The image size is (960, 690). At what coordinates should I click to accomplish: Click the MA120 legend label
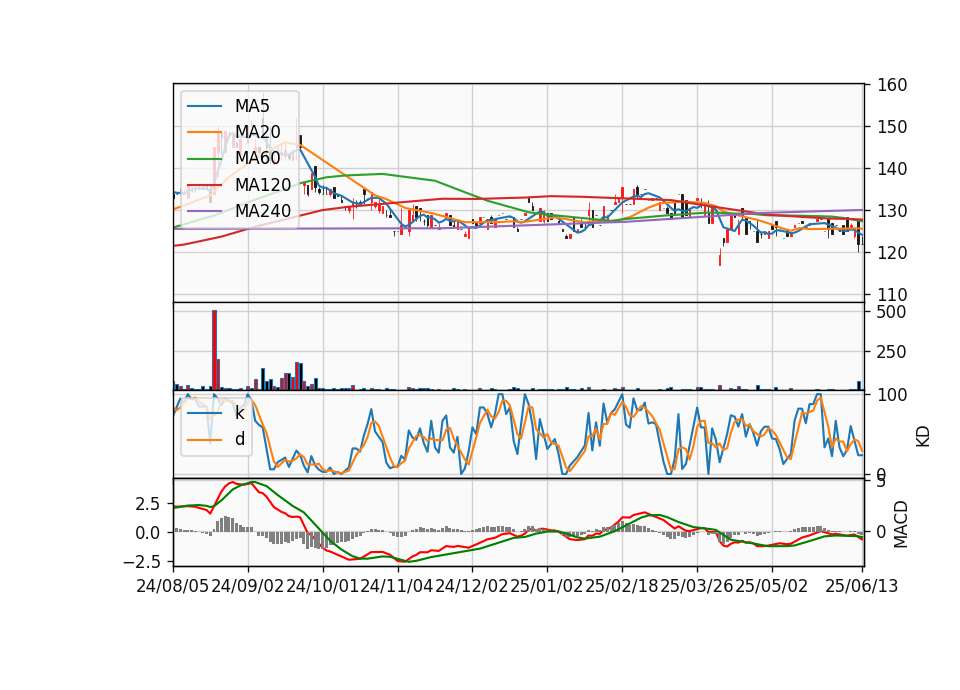(263, 184)
